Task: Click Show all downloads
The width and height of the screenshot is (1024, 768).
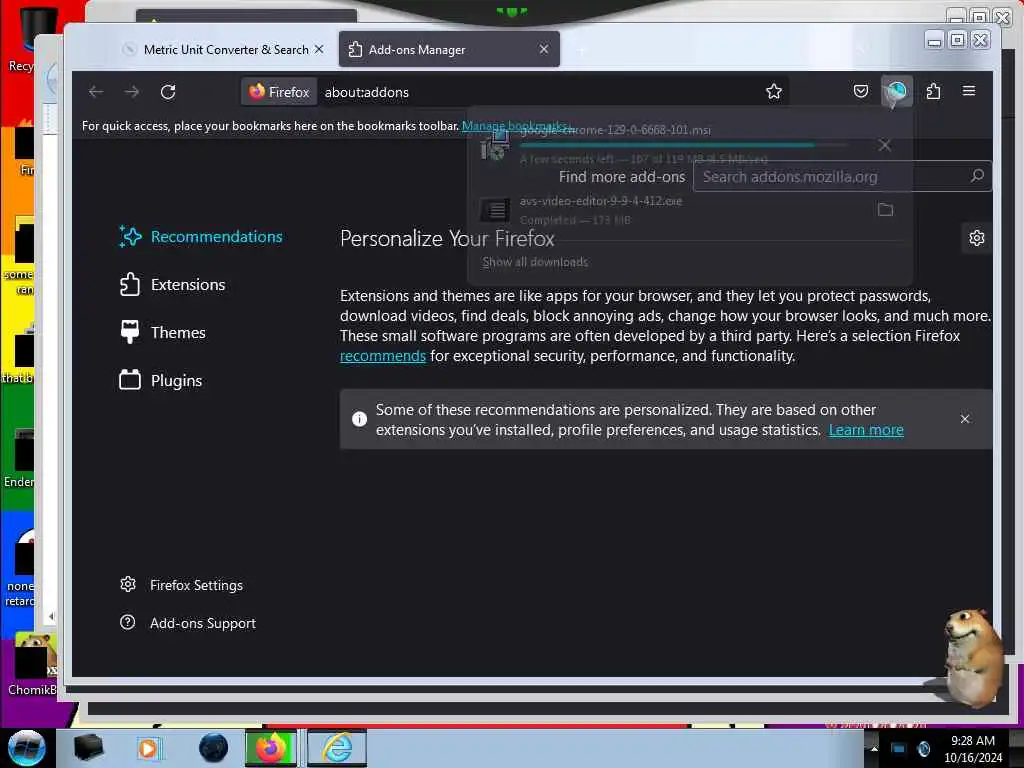Action: (x=535, y=262)
